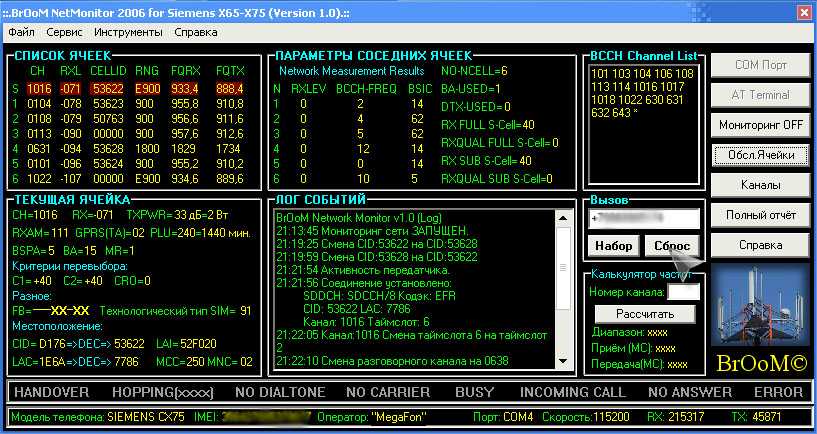This screenshot has width=817, height=434.
Task: Click the event log scrollbar thumb
Action: [x=563, y=267]
